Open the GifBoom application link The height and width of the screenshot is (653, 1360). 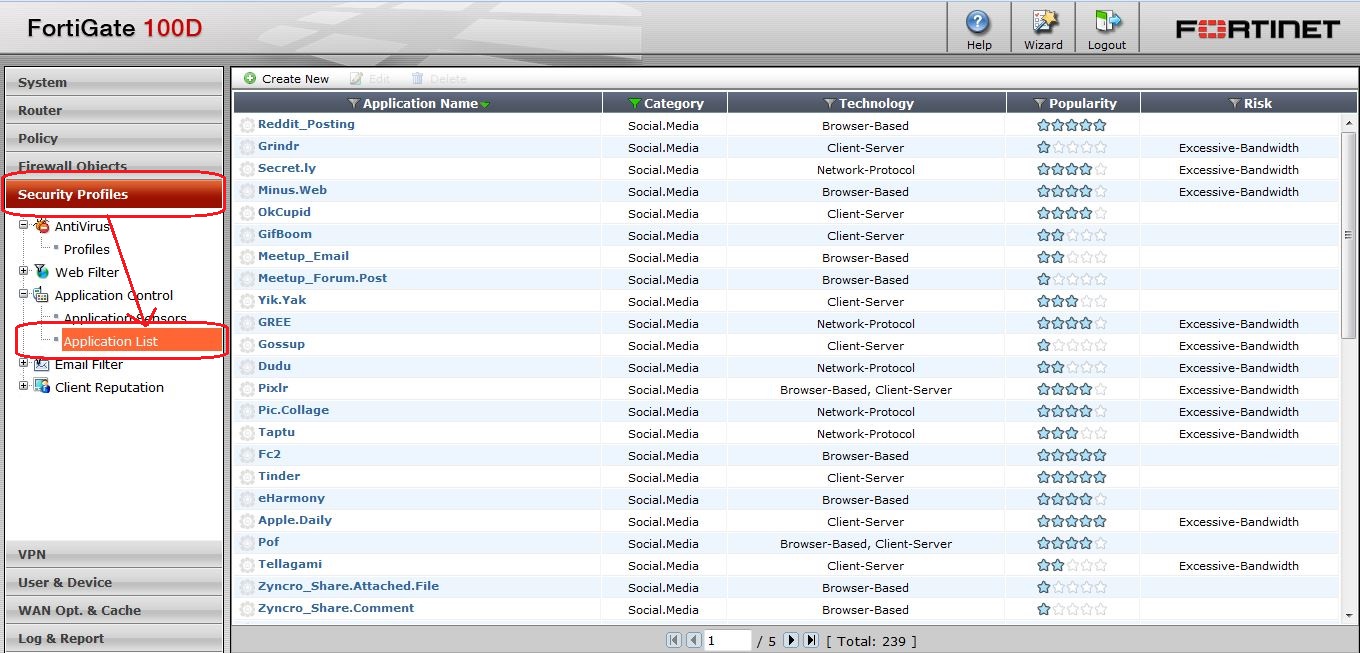[285, 234]
